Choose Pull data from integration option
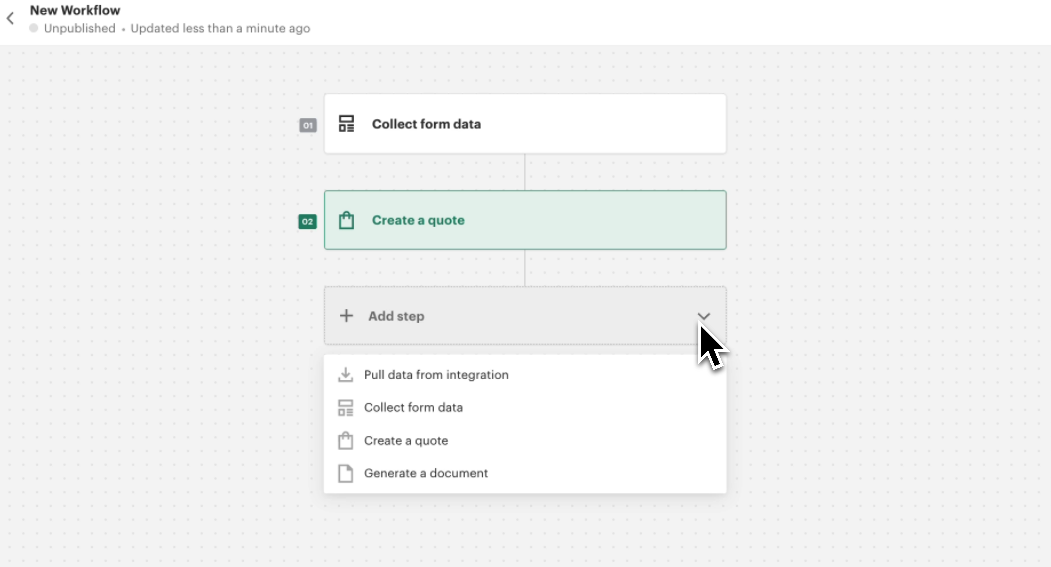Screen dimensions: 1051x567 click(525, 375)
